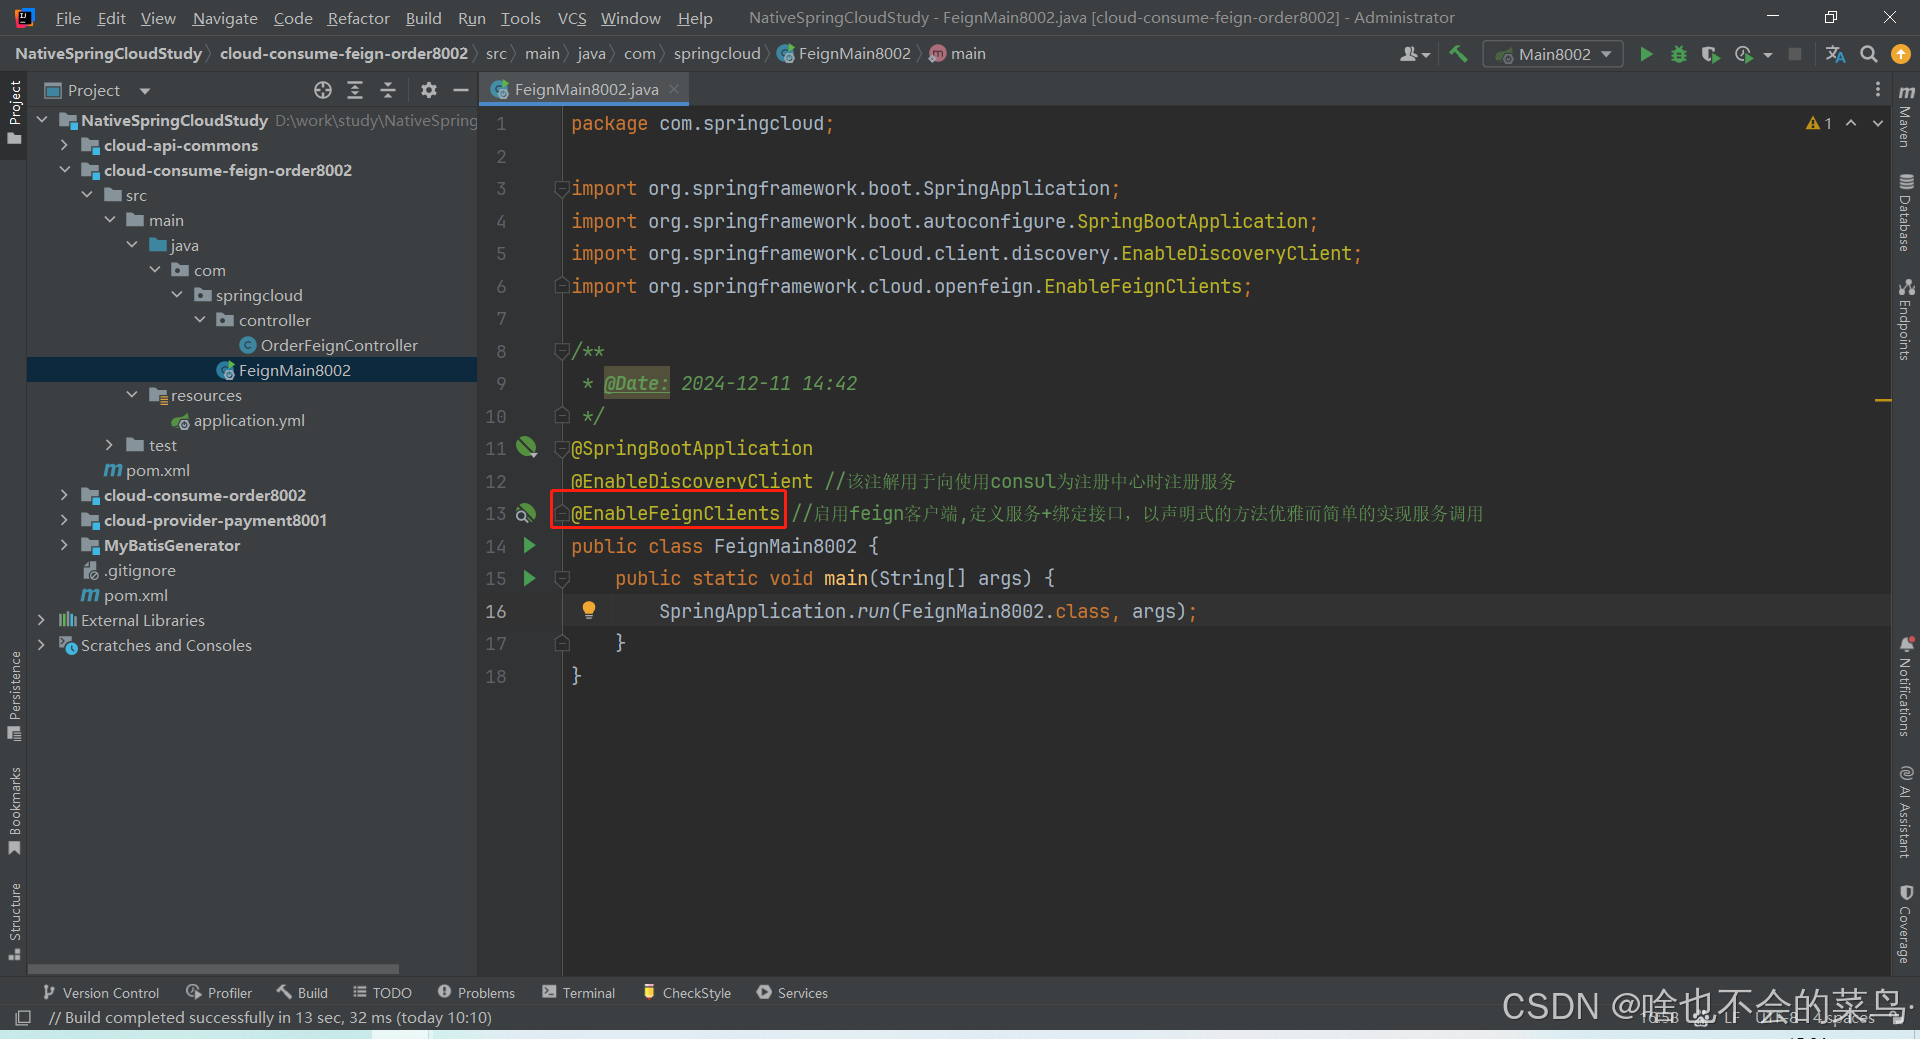Run the application with the green Run arrow

click(1646, 54)
